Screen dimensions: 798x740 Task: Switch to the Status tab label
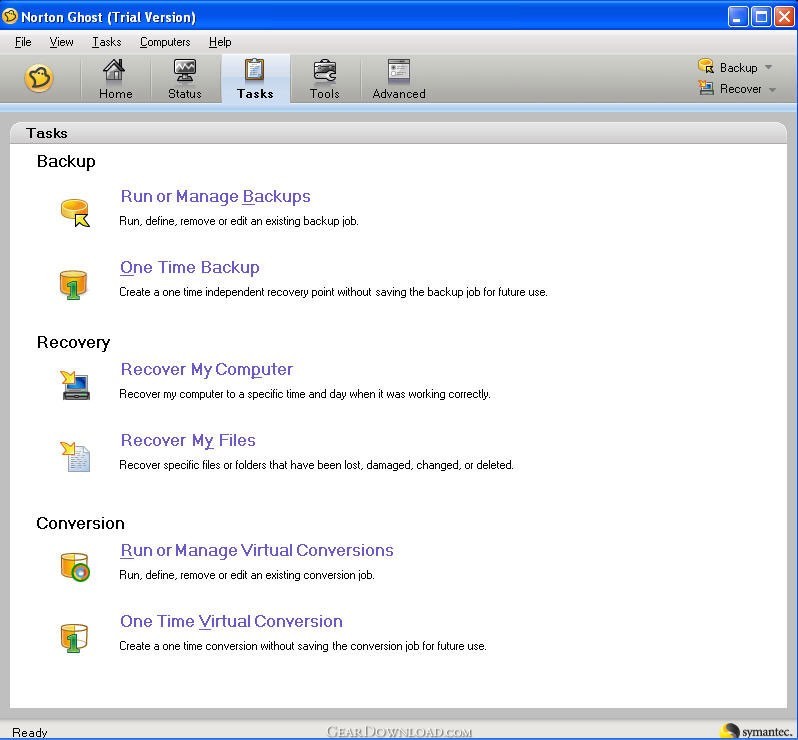click(x=185, y=94)
